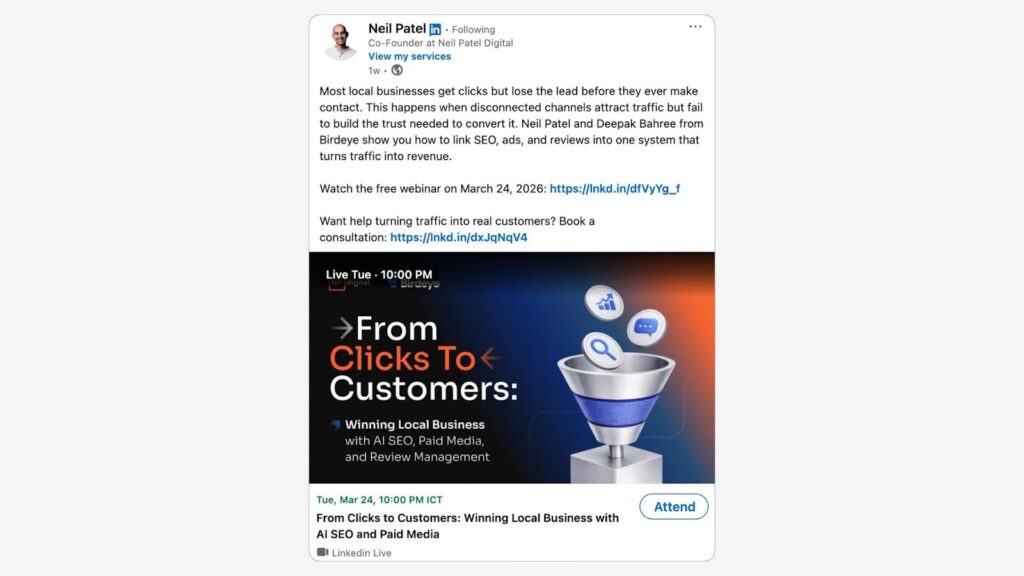Open the View my services link
This screenshot has width=1024, height=576.
tap(409, 56)
